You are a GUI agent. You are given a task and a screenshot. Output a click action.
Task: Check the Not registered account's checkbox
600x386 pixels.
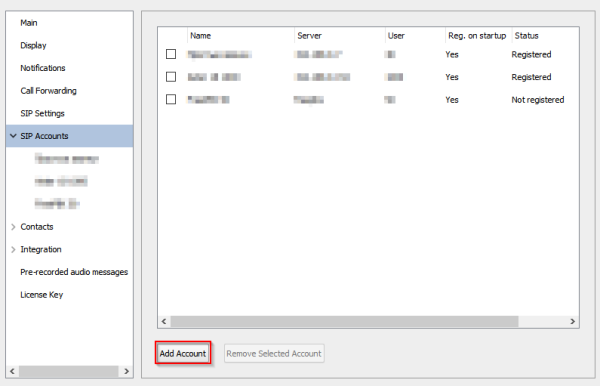pyautogui.click(x=171, y=99)
